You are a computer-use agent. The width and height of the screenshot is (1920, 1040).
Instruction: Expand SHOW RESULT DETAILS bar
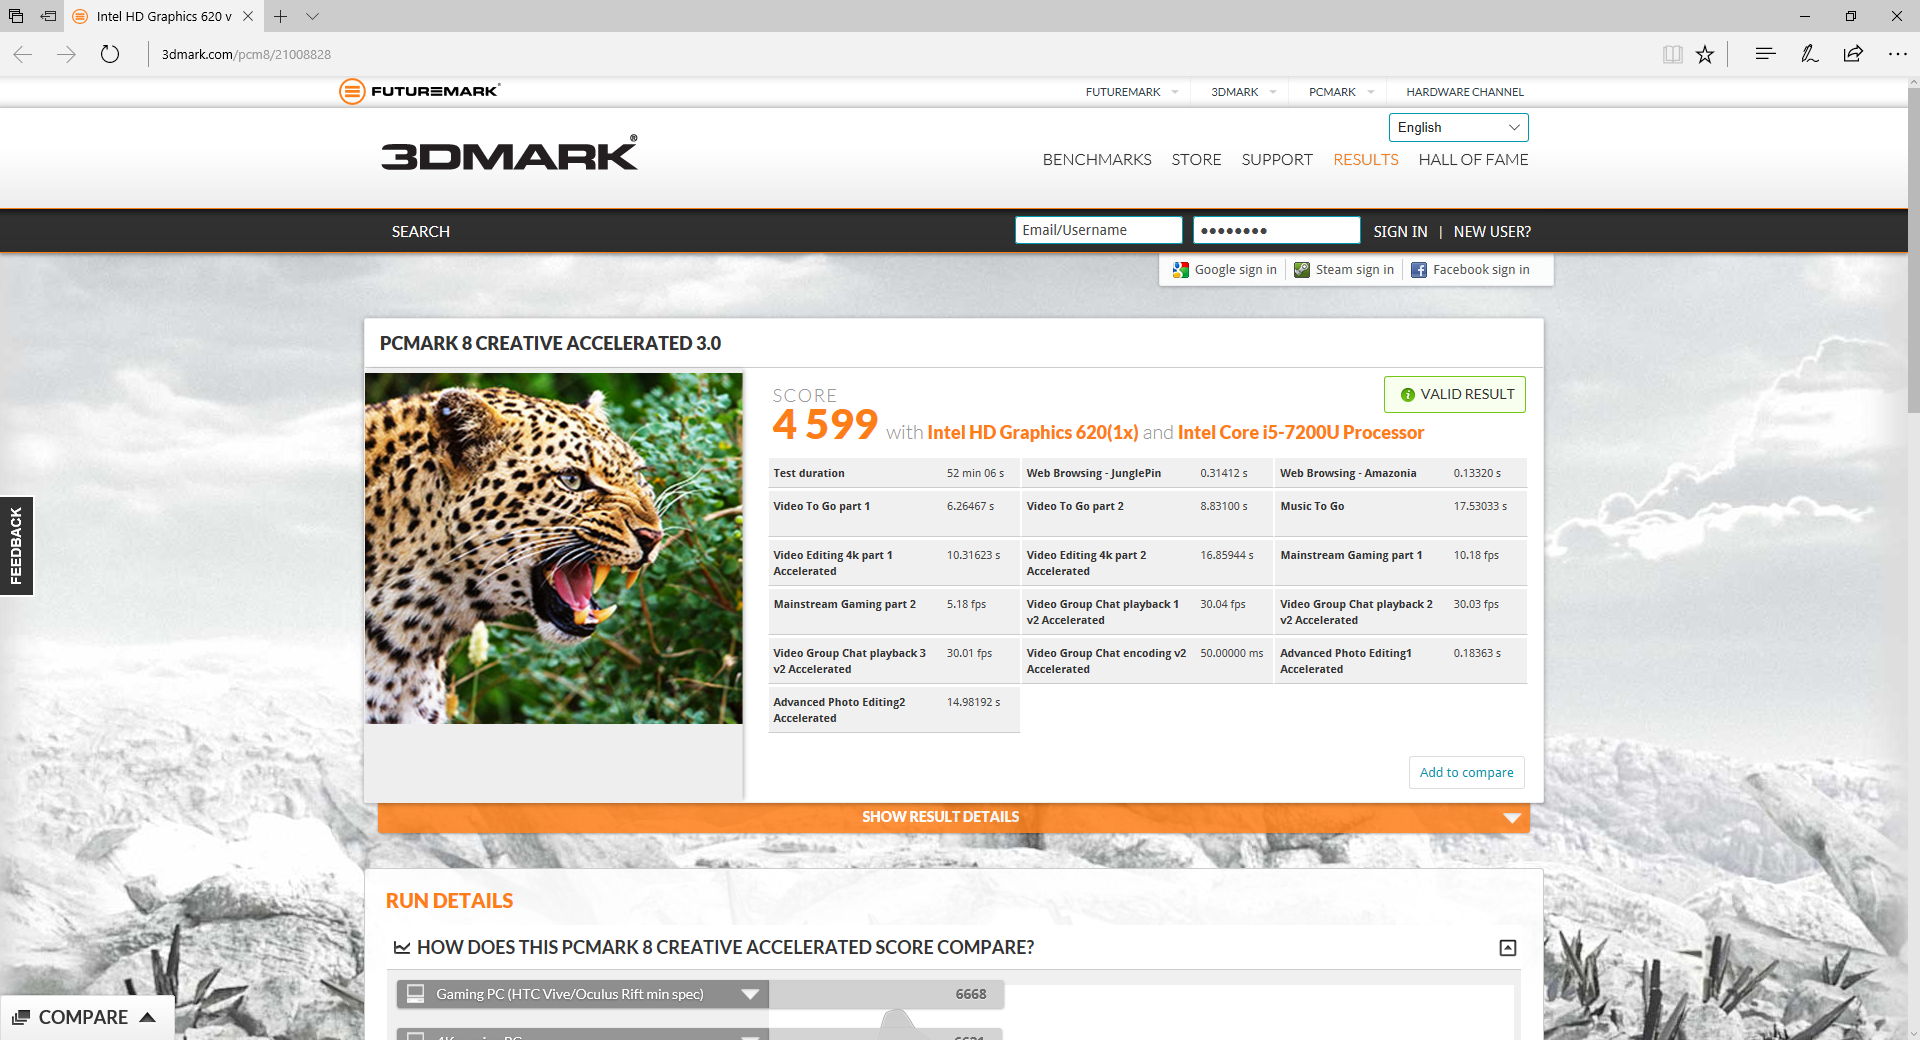tap(954, 817)
